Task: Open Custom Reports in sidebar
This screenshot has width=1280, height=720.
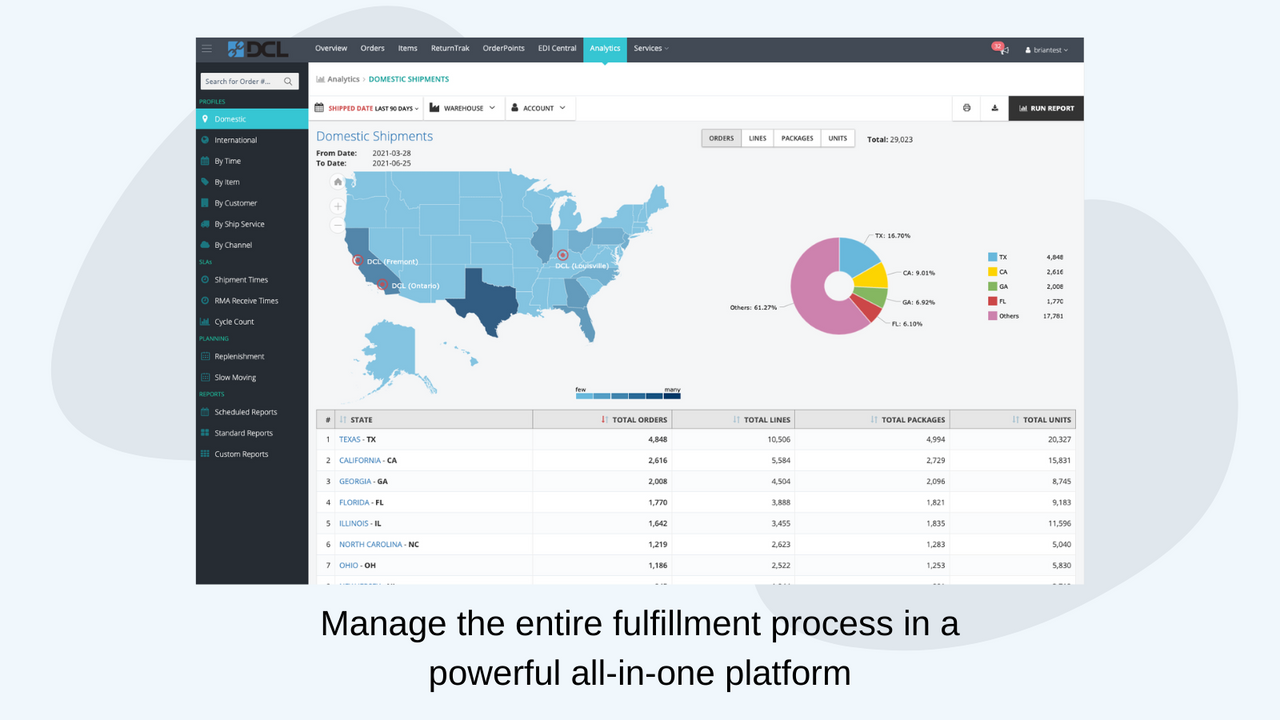Action: point(252,454)
